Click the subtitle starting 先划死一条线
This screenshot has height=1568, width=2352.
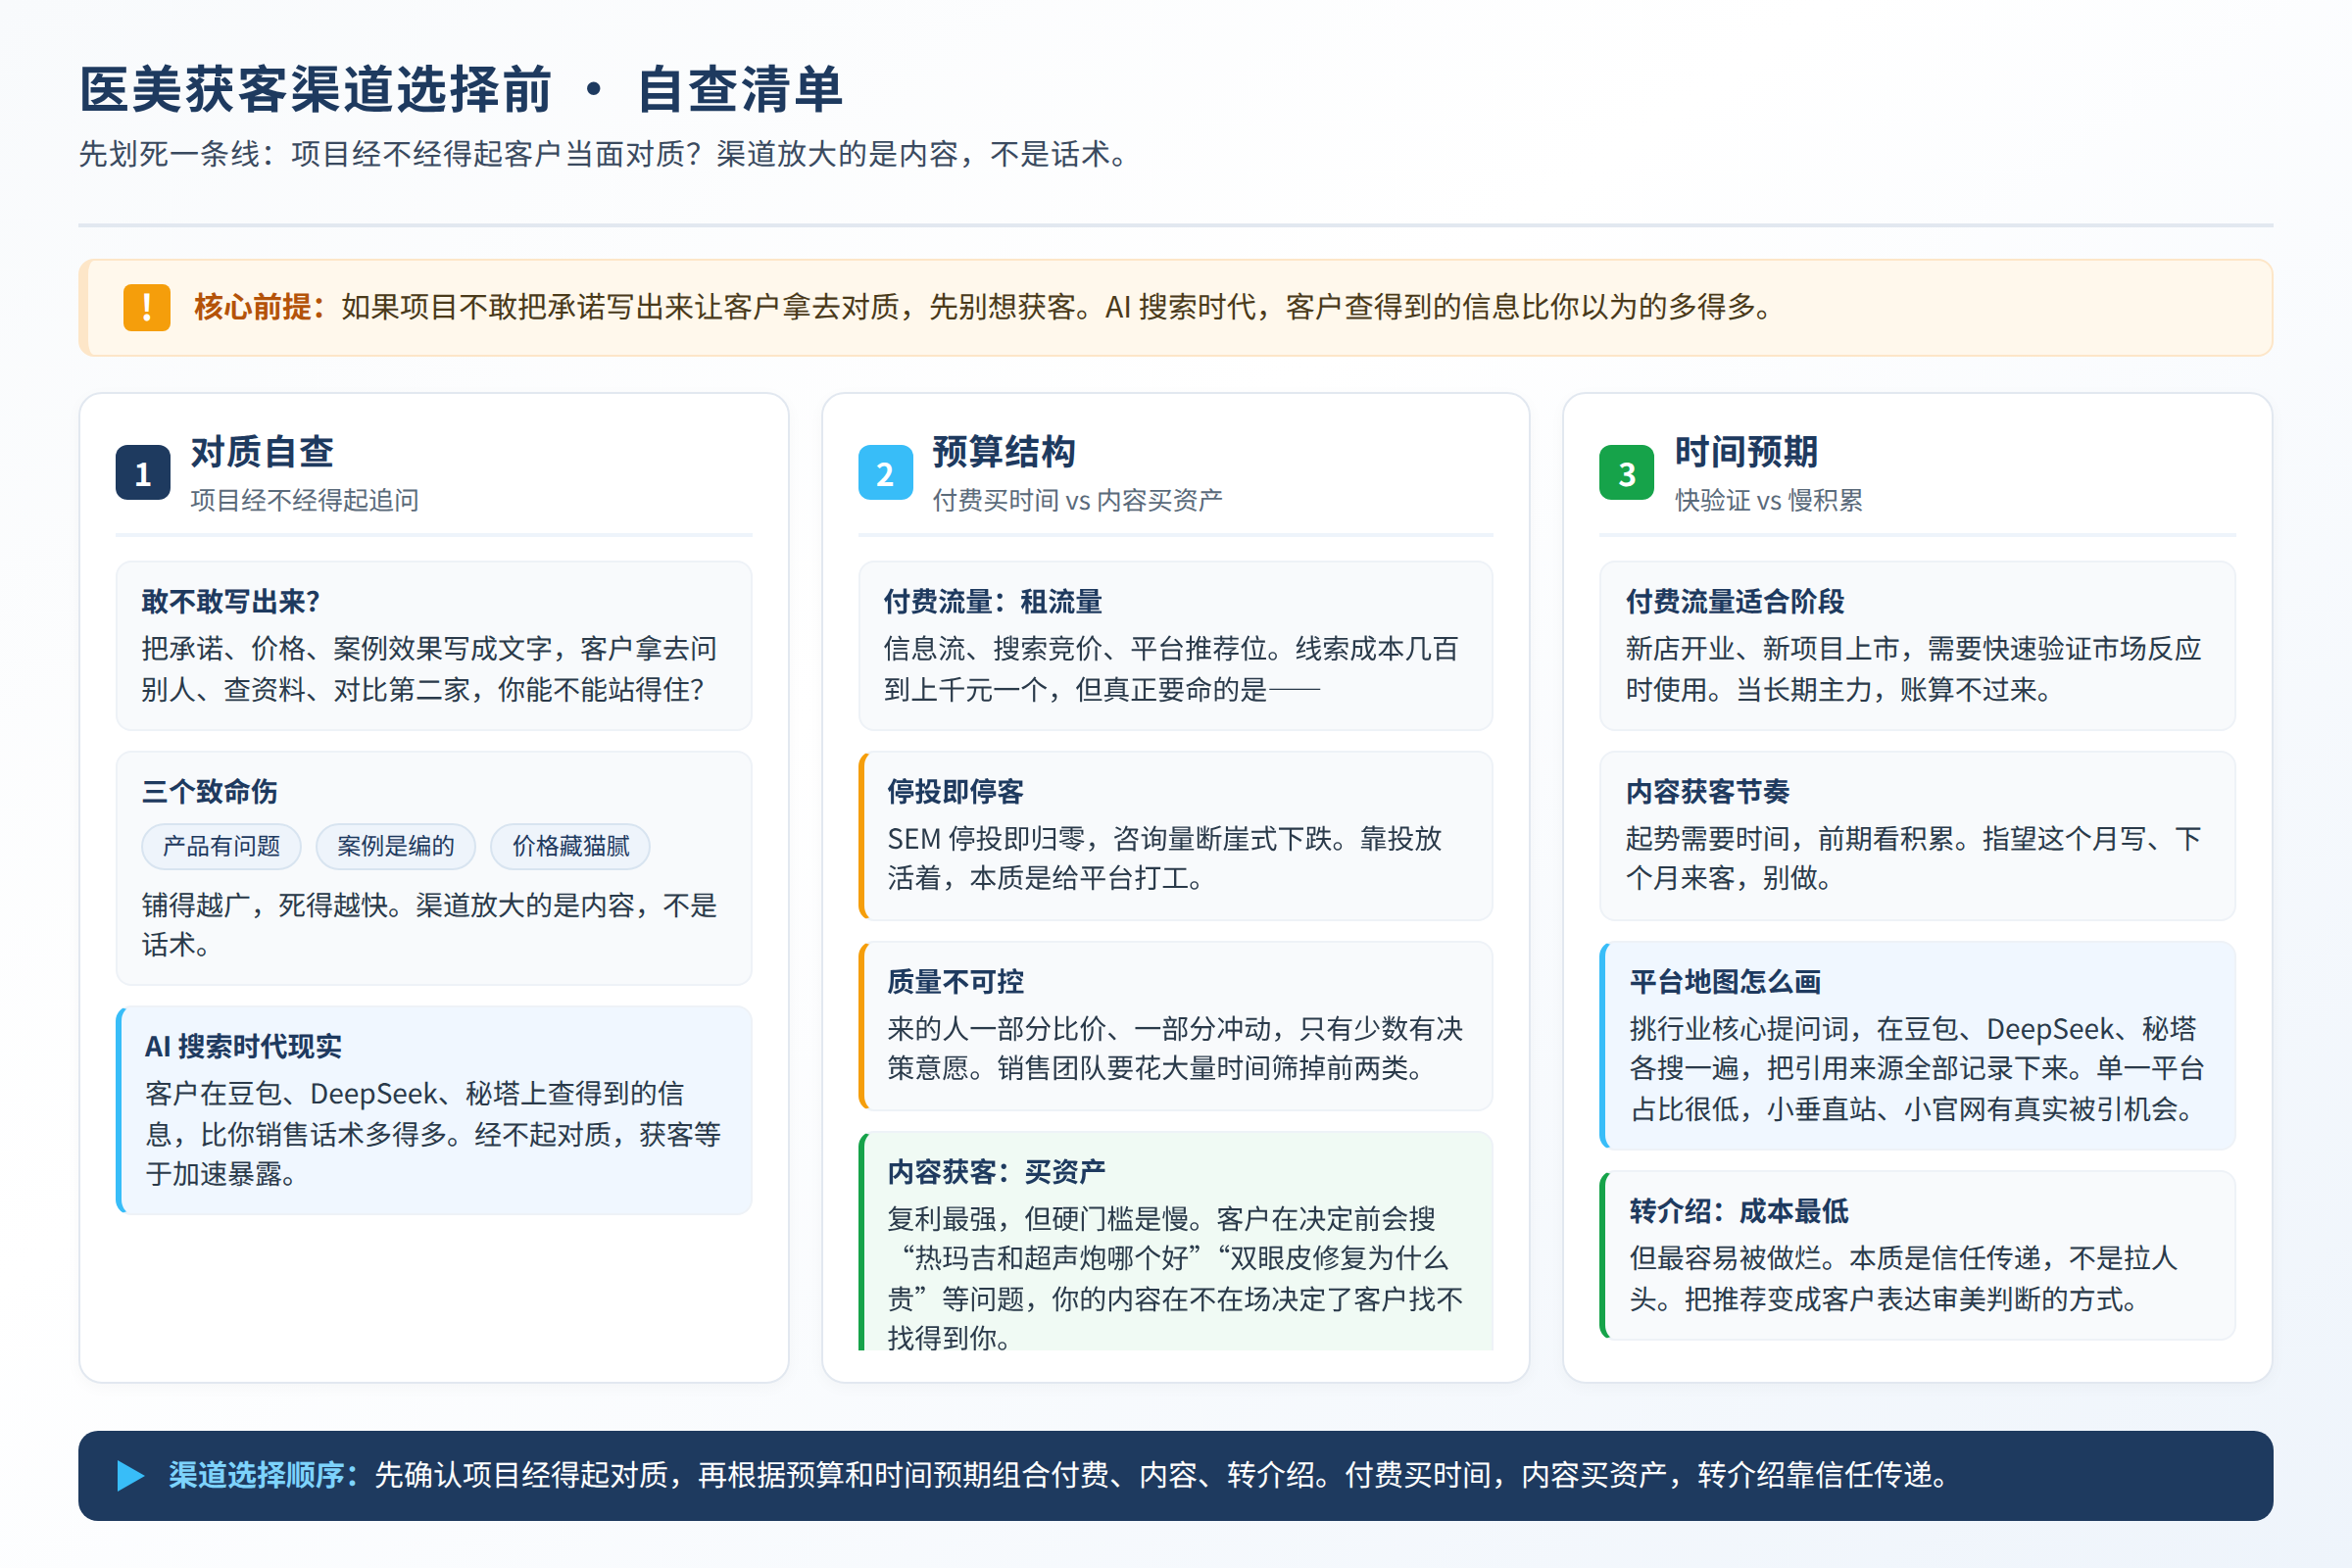point(606,155)
